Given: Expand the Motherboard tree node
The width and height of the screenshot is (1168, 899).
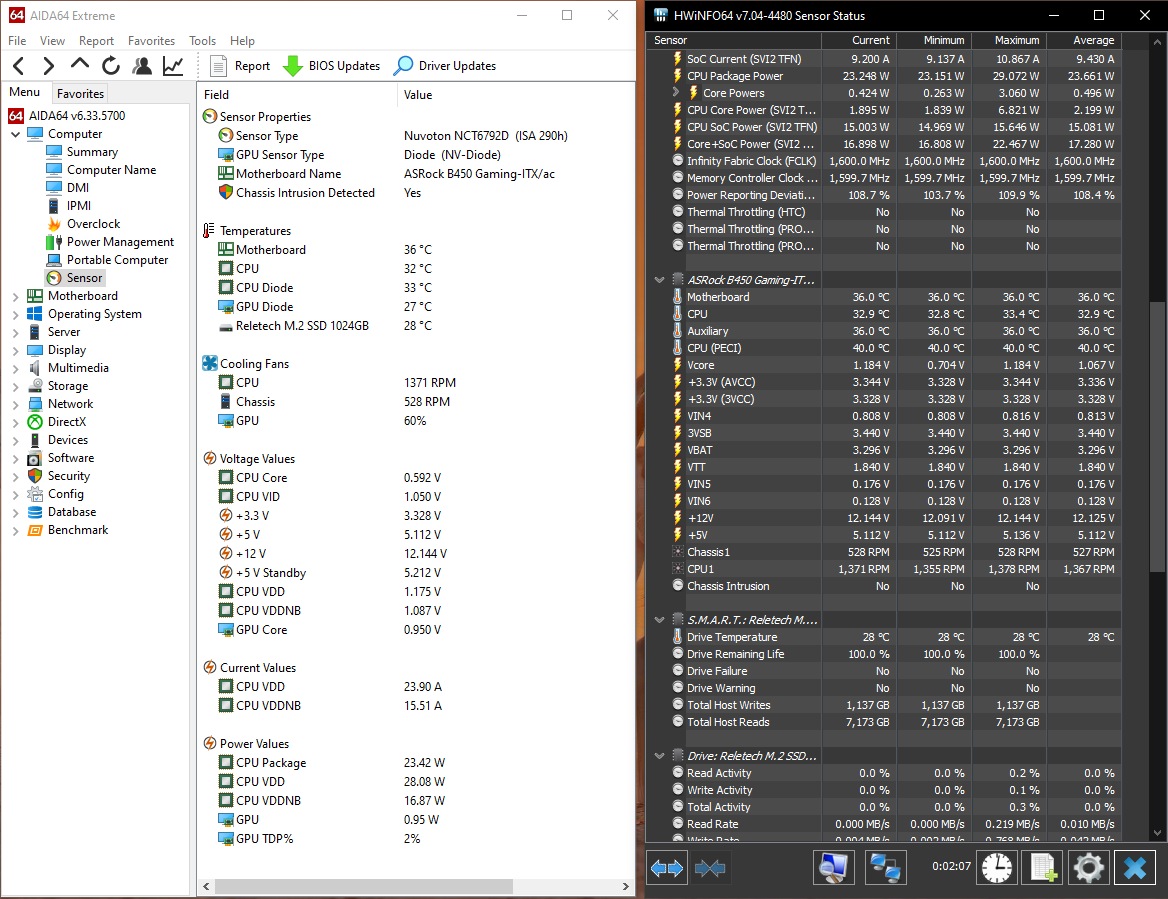Looking at the screenshot, I should 16,296.
